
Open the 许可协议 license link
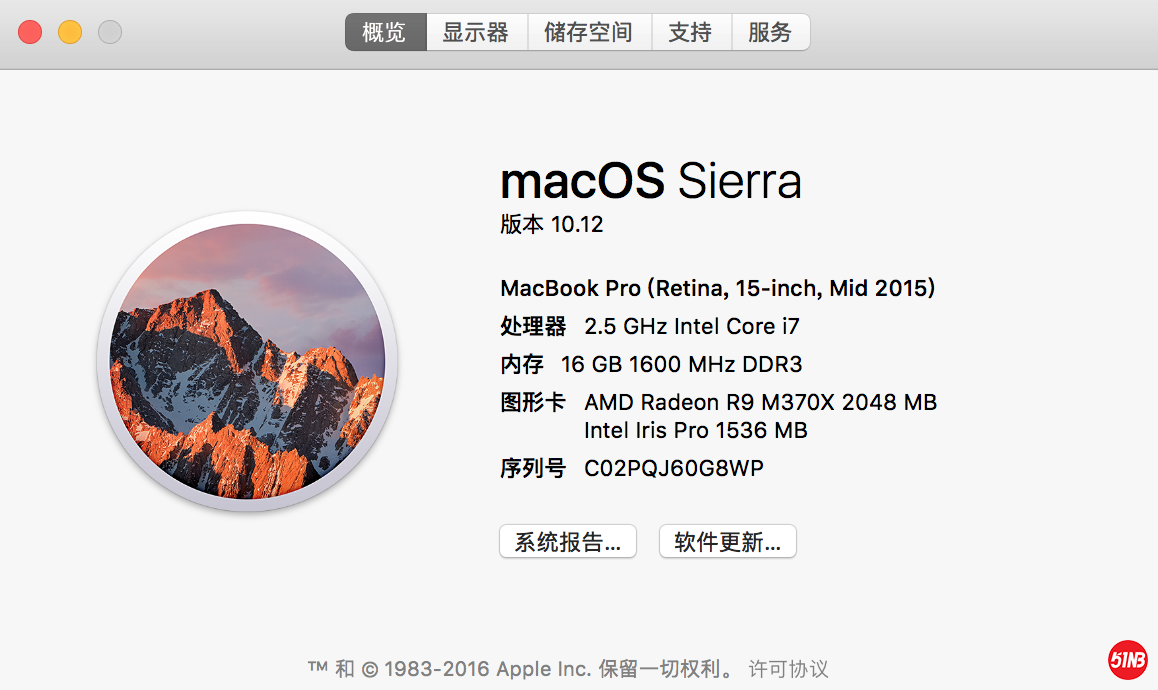click(789, 669)
